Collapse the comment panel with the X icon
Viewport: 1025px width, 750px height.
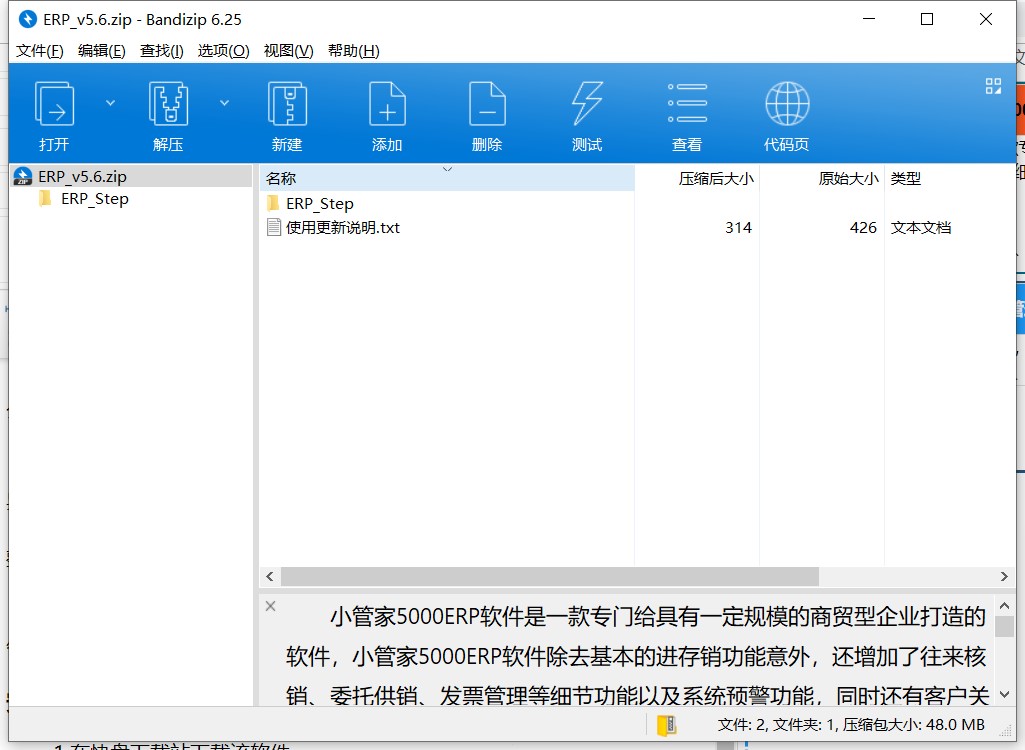pyautogui.click(x=270, y=606)
